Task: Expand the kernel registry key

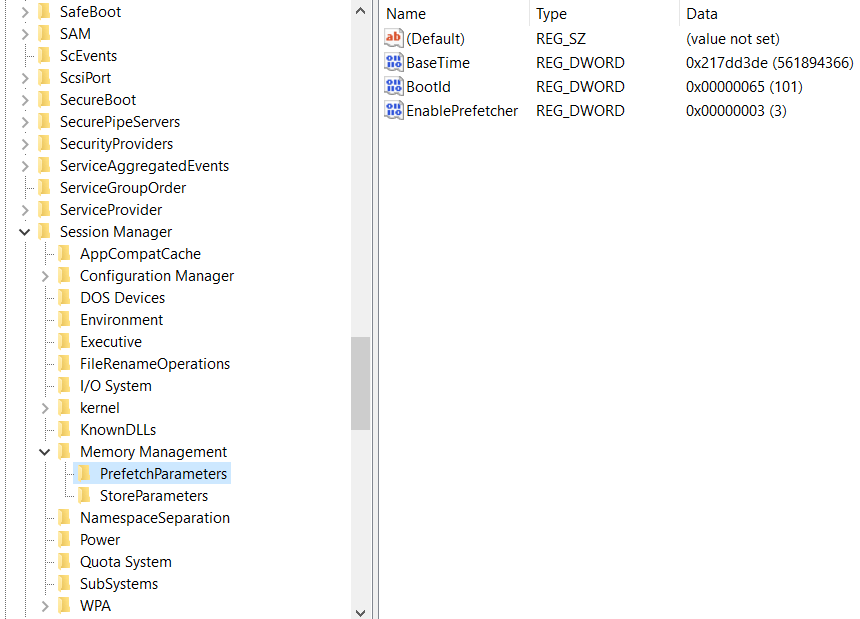Action: [x=45, y=408]
